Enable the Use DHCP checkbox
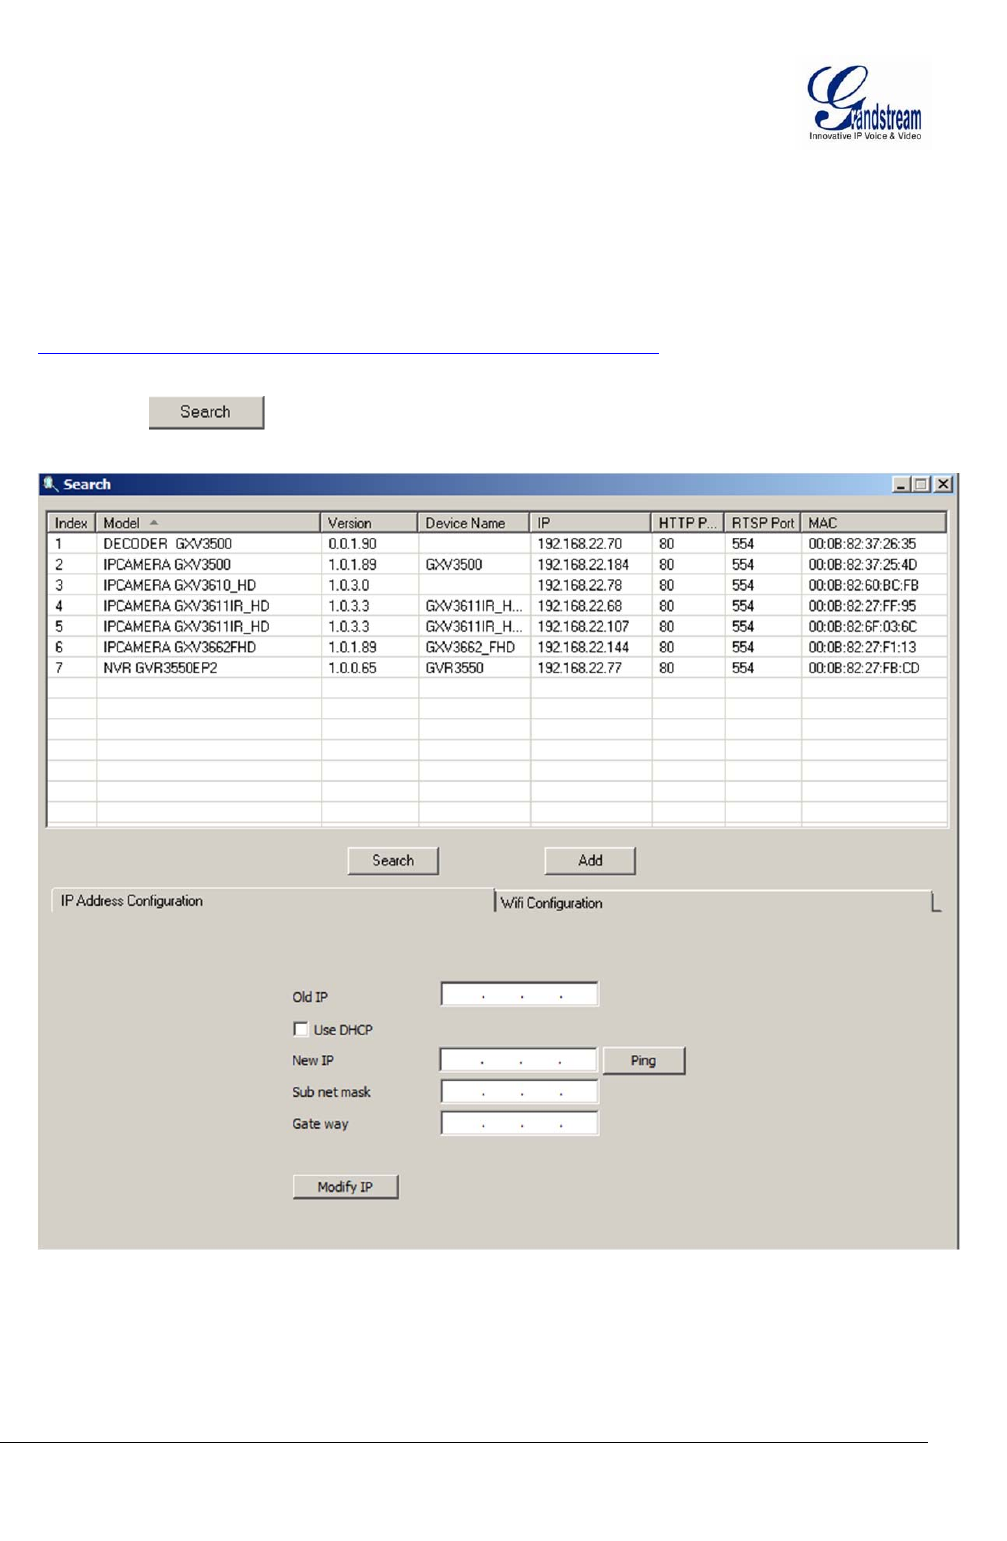The width and height of the screenshot is (1007, 1541). pyautogui.click(x=300, y=1029)
